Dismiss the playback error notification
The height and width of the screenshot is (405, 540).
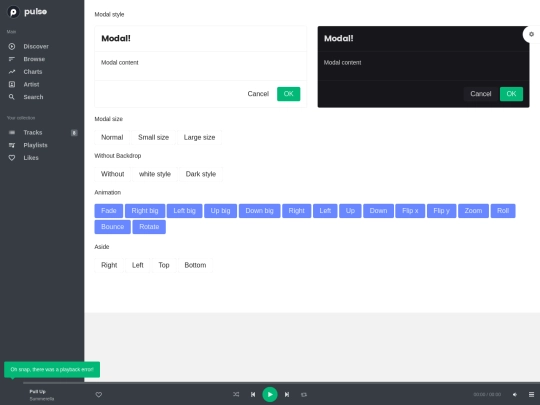(52, 370)
